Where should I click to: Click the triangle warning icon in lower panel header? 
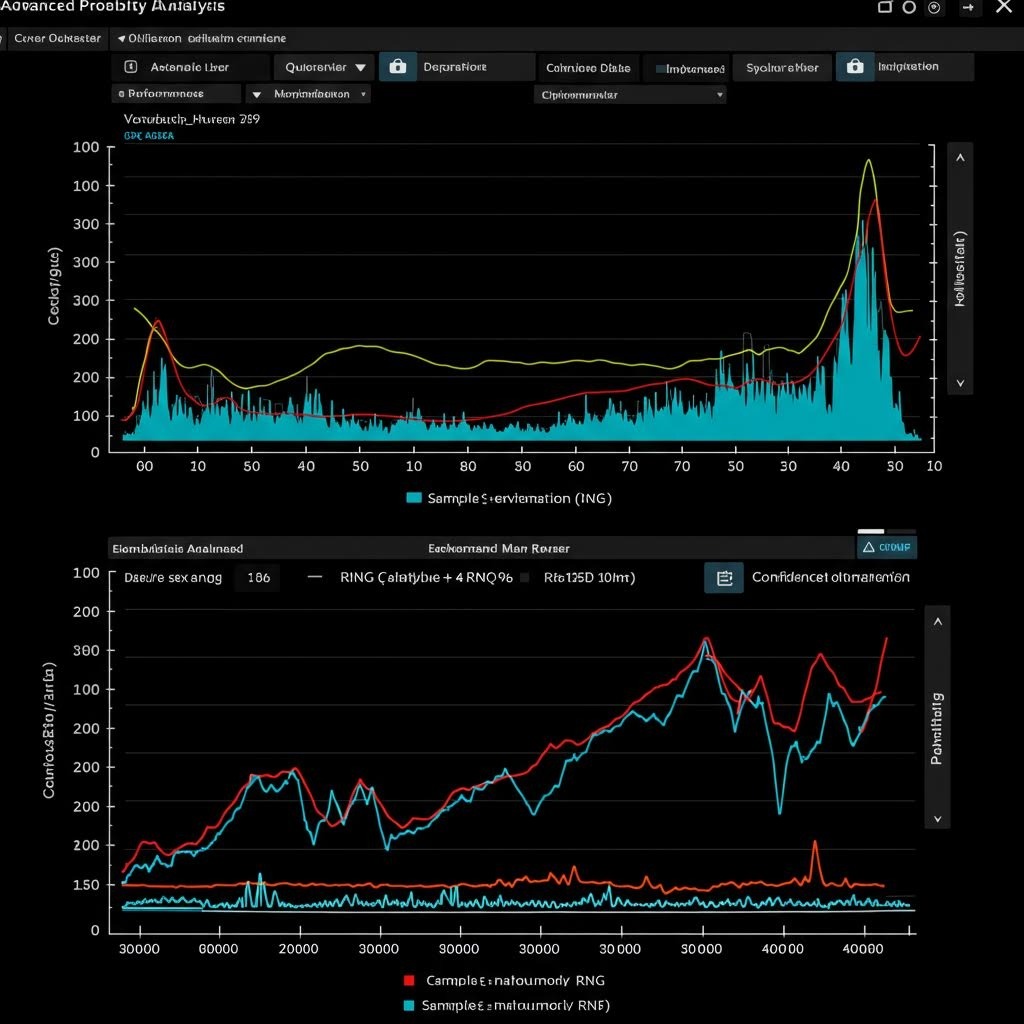(x=868, y=547)
